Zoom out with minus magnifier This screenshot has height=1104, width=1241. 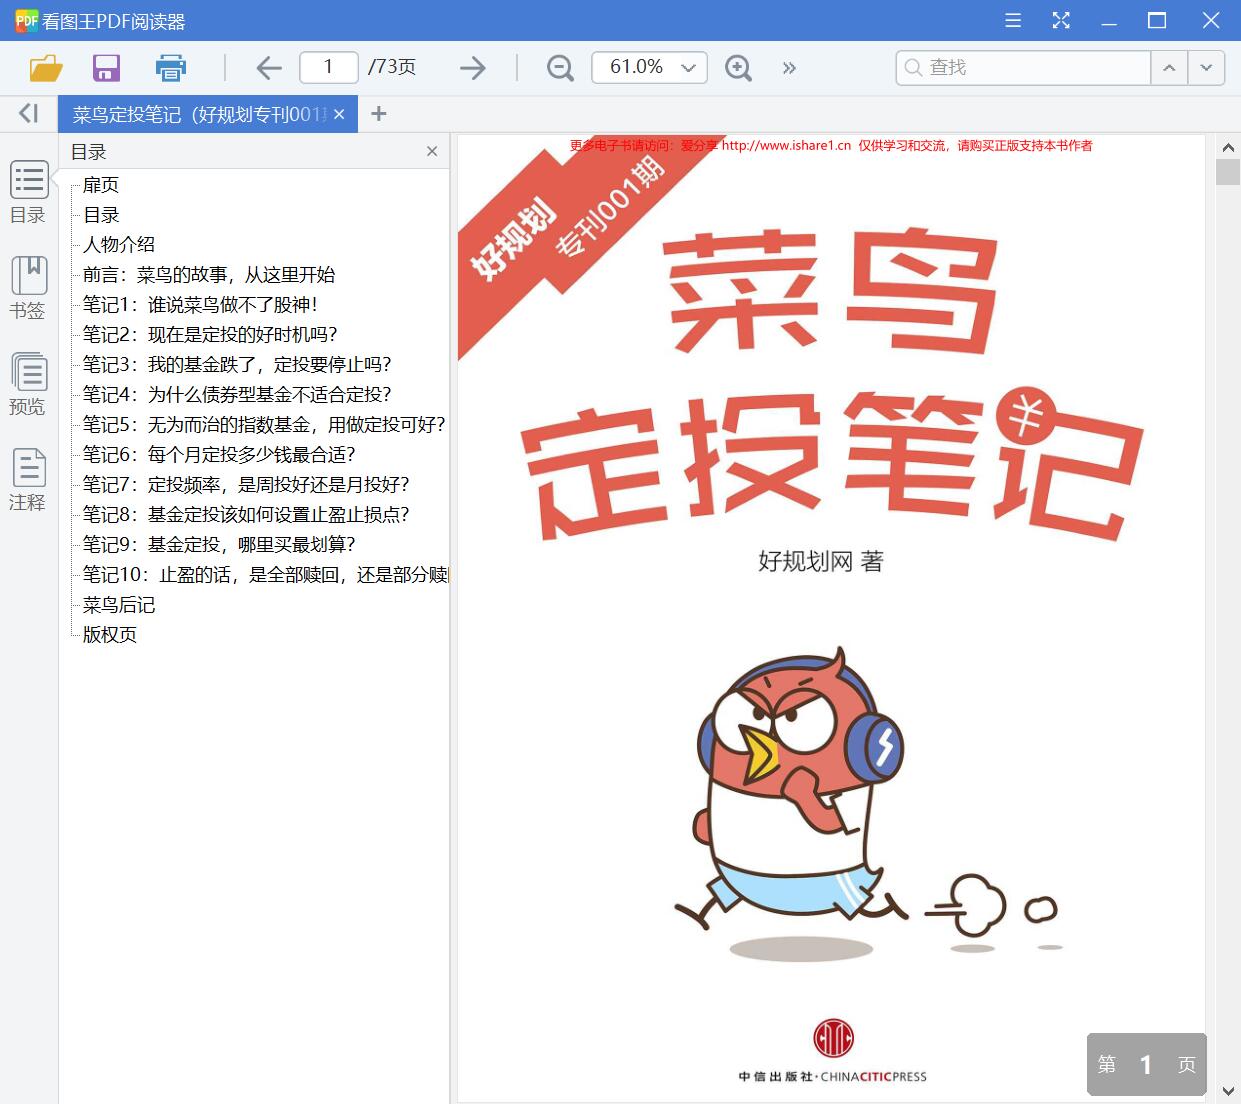[560, 68]
